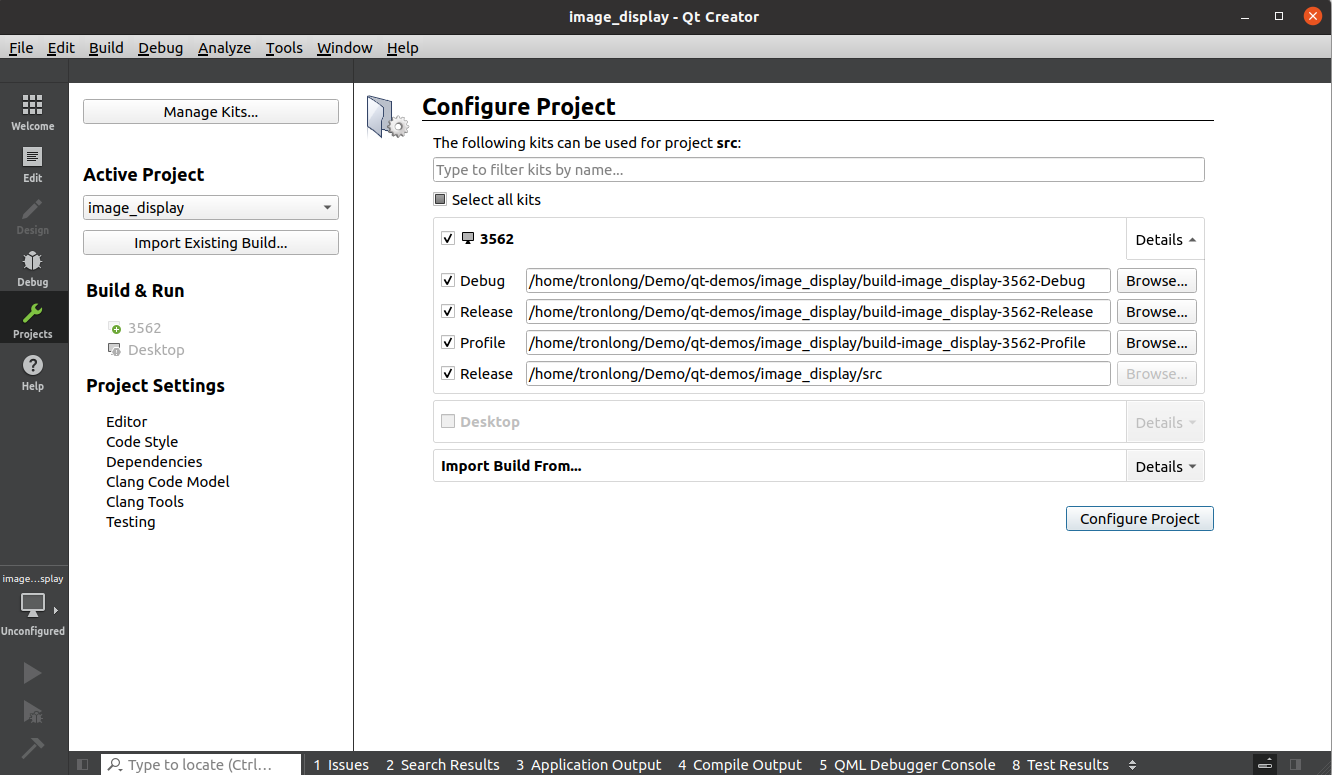
Task: Open the Build menu
Action: point(106,48)
